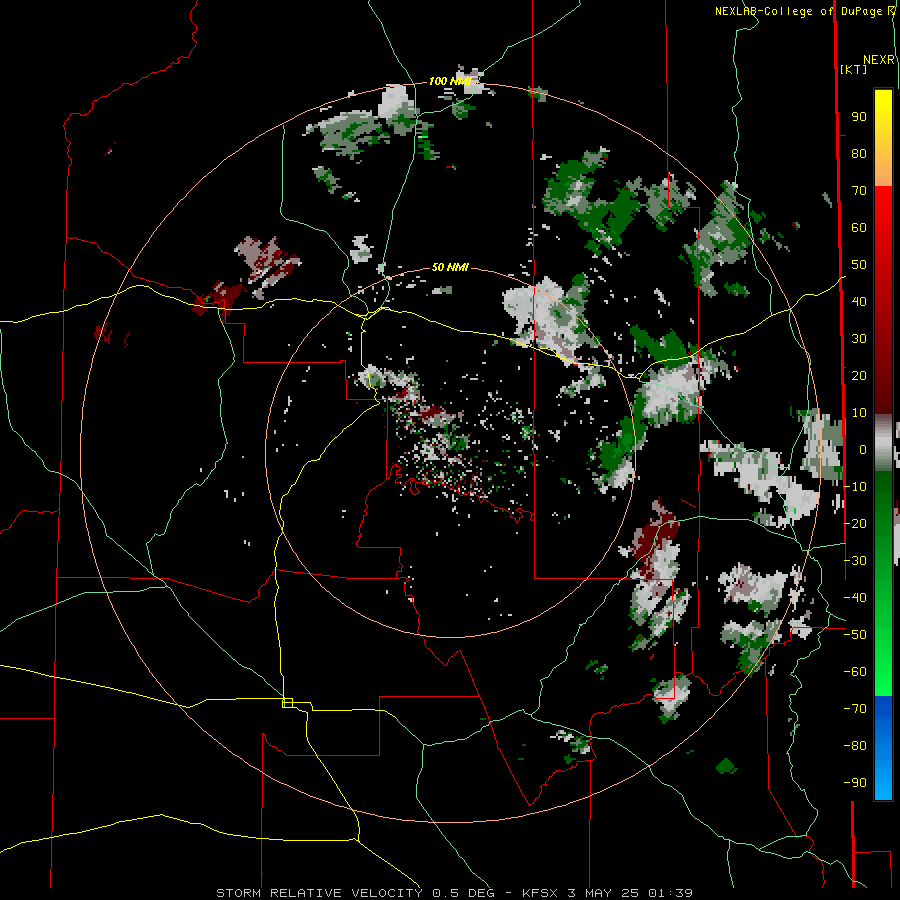Click the 0 value on the color scale
The image size is (900, 900).
coord(863,449)
